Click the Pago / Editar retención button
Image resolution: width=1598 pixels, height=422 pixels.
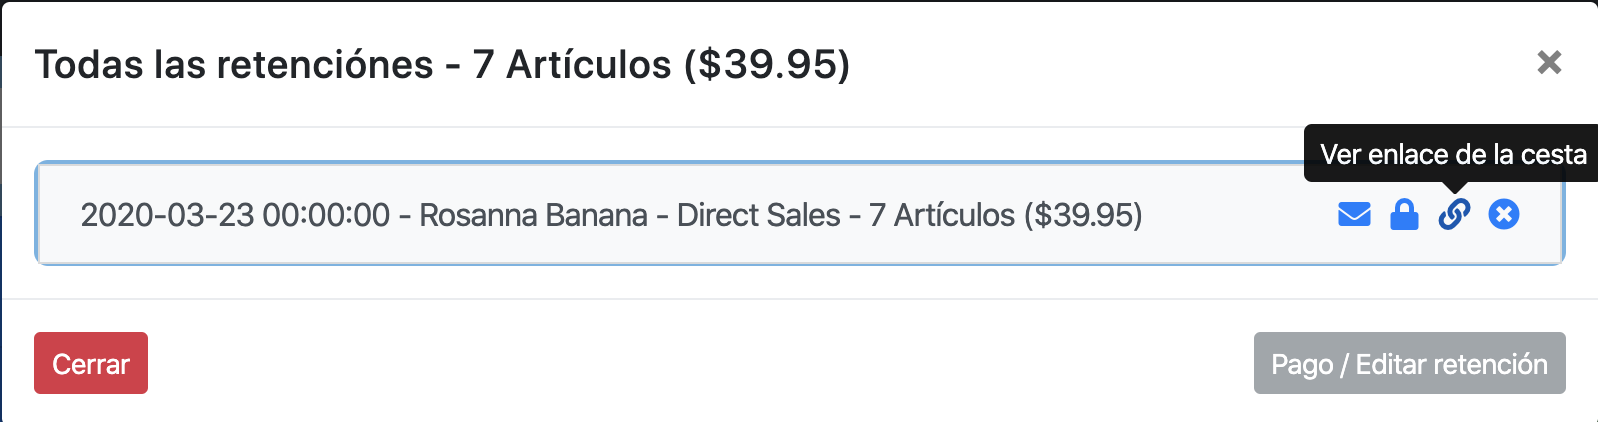coord(1409,363)
